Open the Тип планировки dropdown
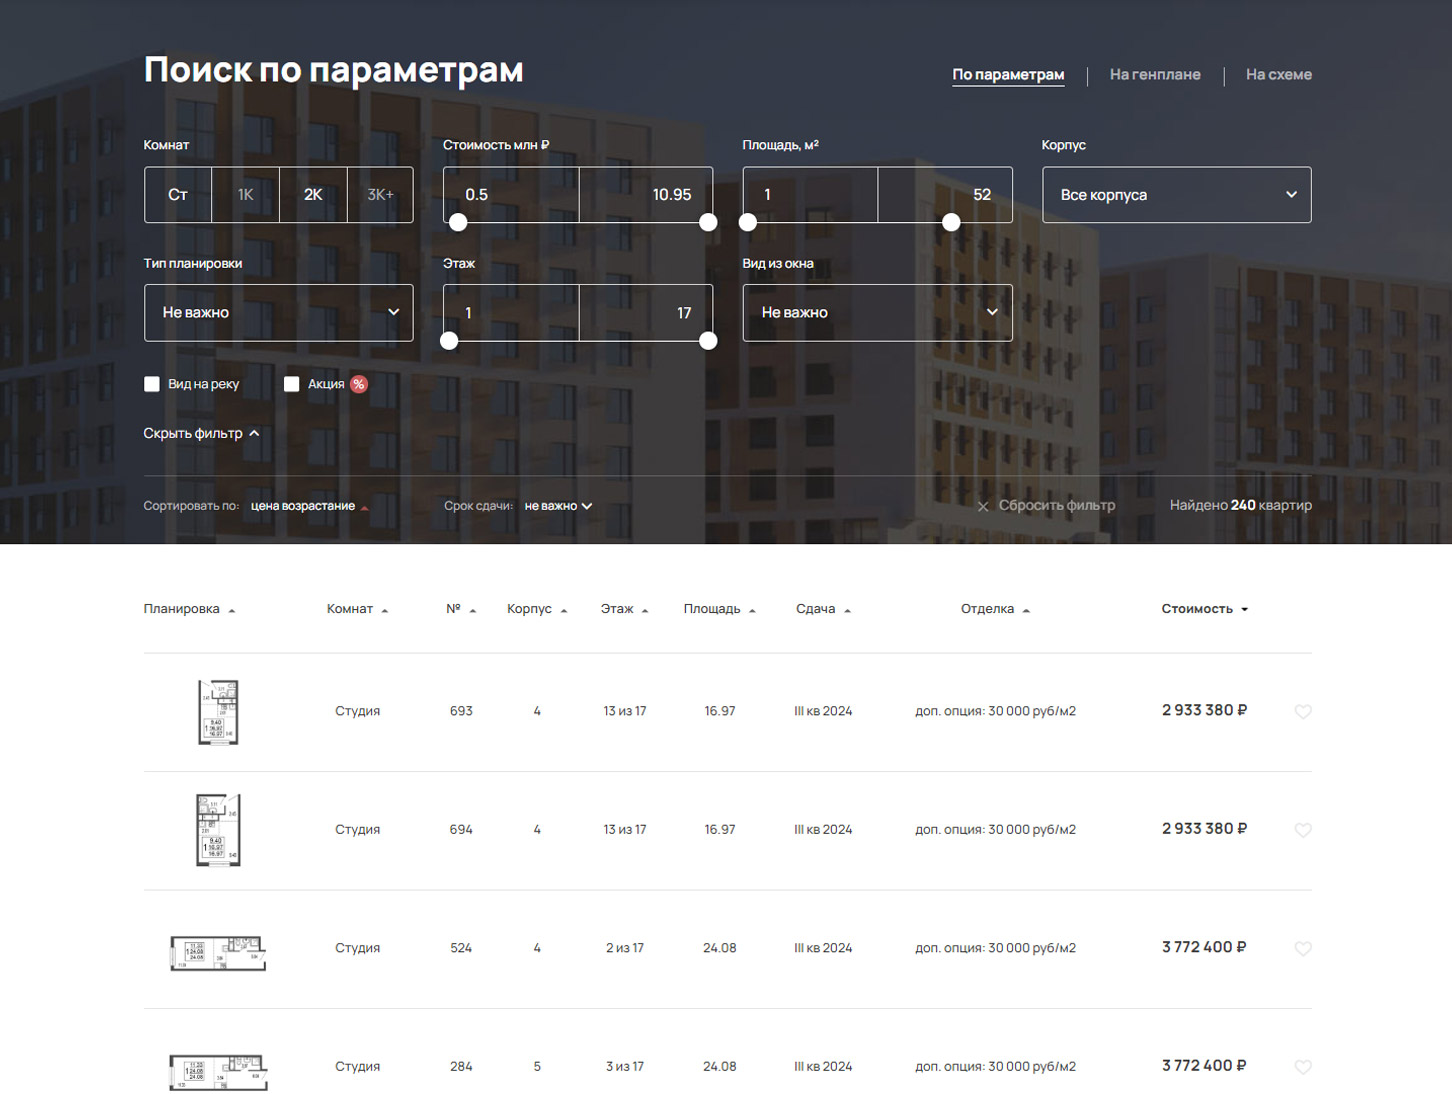Screen dimensions: 1452x1094 (x=278, y=313)
